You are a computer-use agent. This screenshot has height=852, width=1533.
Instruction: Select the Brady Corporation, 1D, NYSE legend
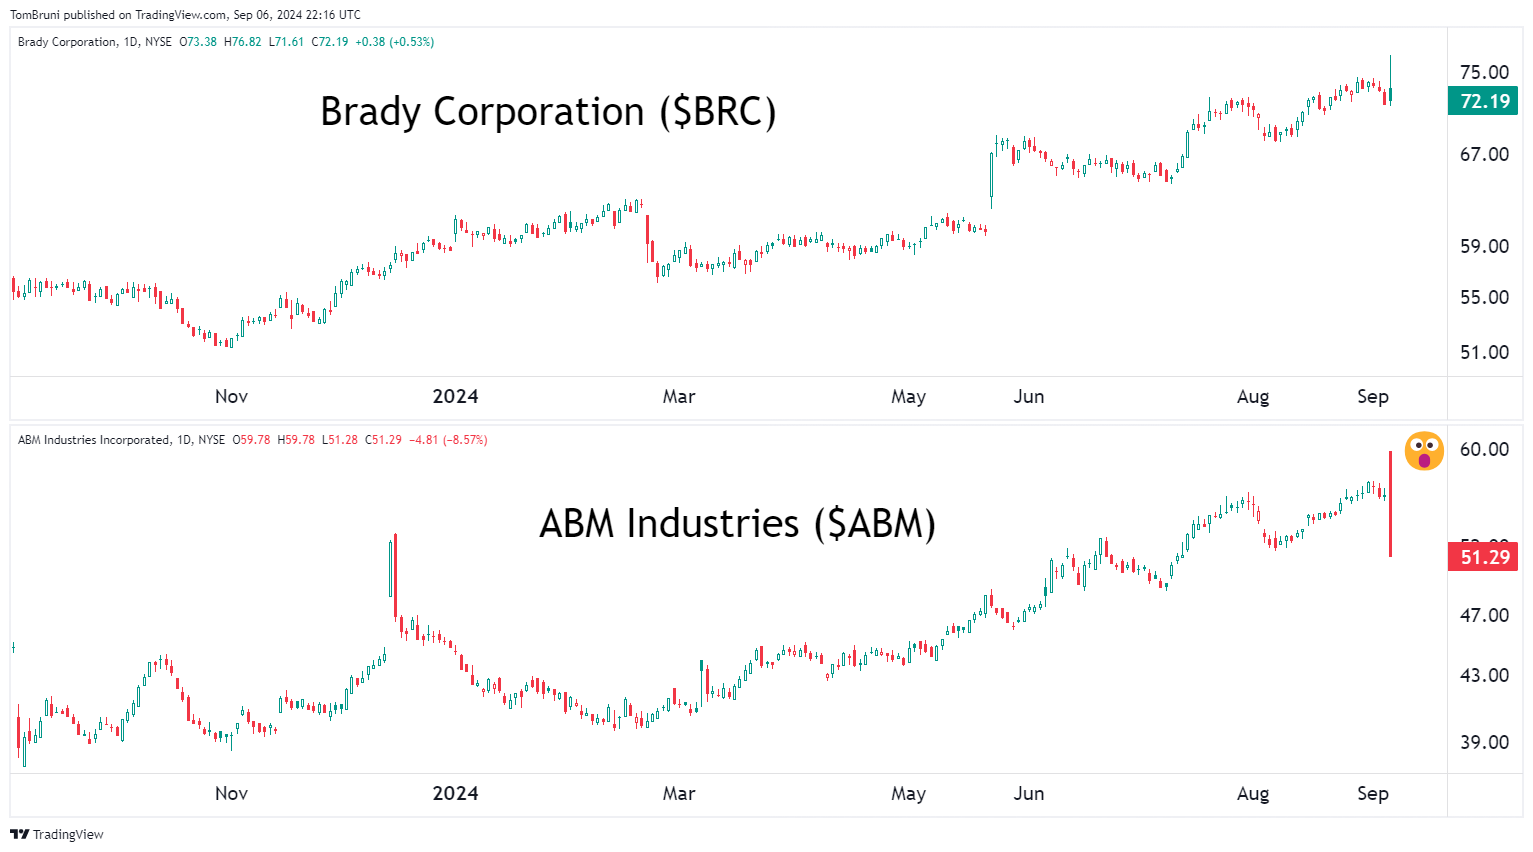click(95, 42)
